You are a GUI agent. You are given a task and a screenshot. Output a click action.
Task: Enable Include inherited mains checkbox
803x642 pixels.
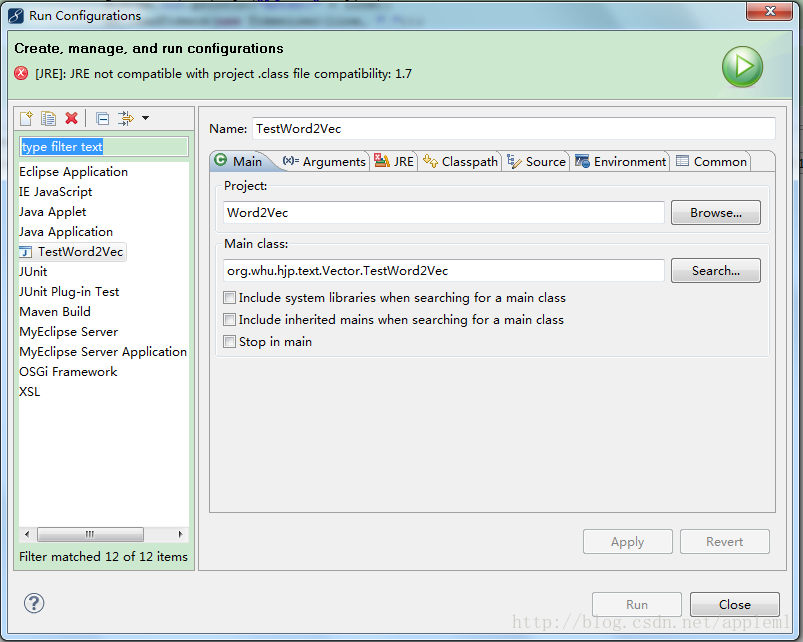pos(229,319)
